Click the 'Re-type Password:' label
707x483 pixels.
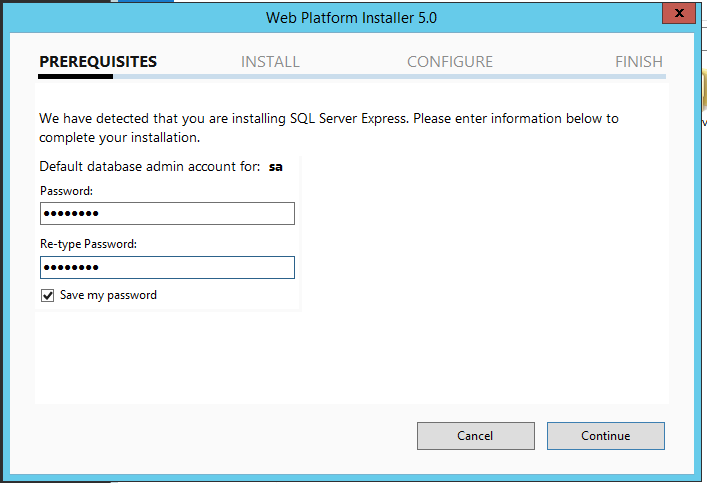[x=88, y=244]
